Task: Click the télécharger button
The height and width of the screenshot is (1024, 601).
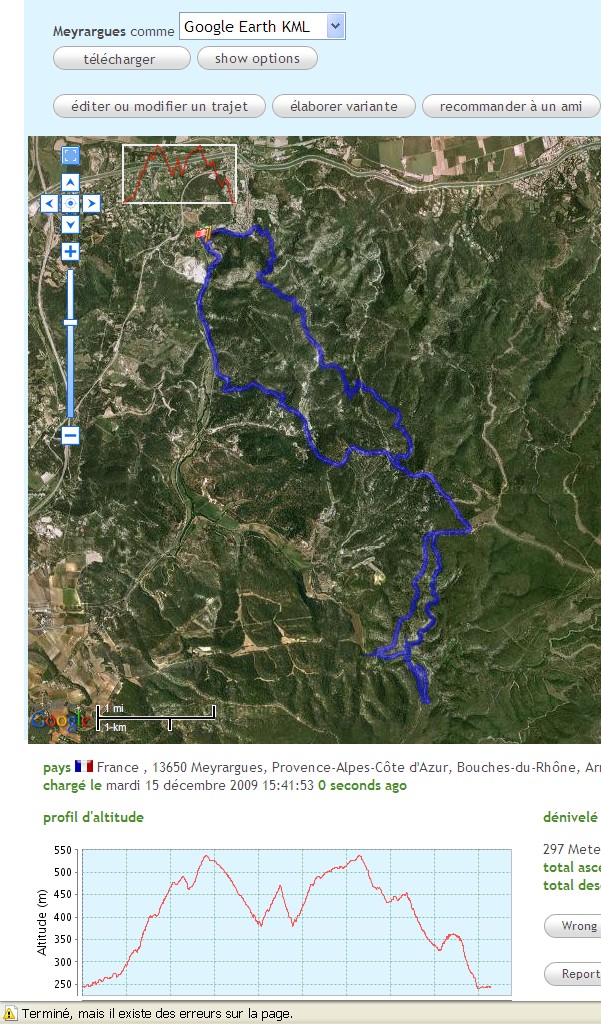Action: (x=122, y=58)
